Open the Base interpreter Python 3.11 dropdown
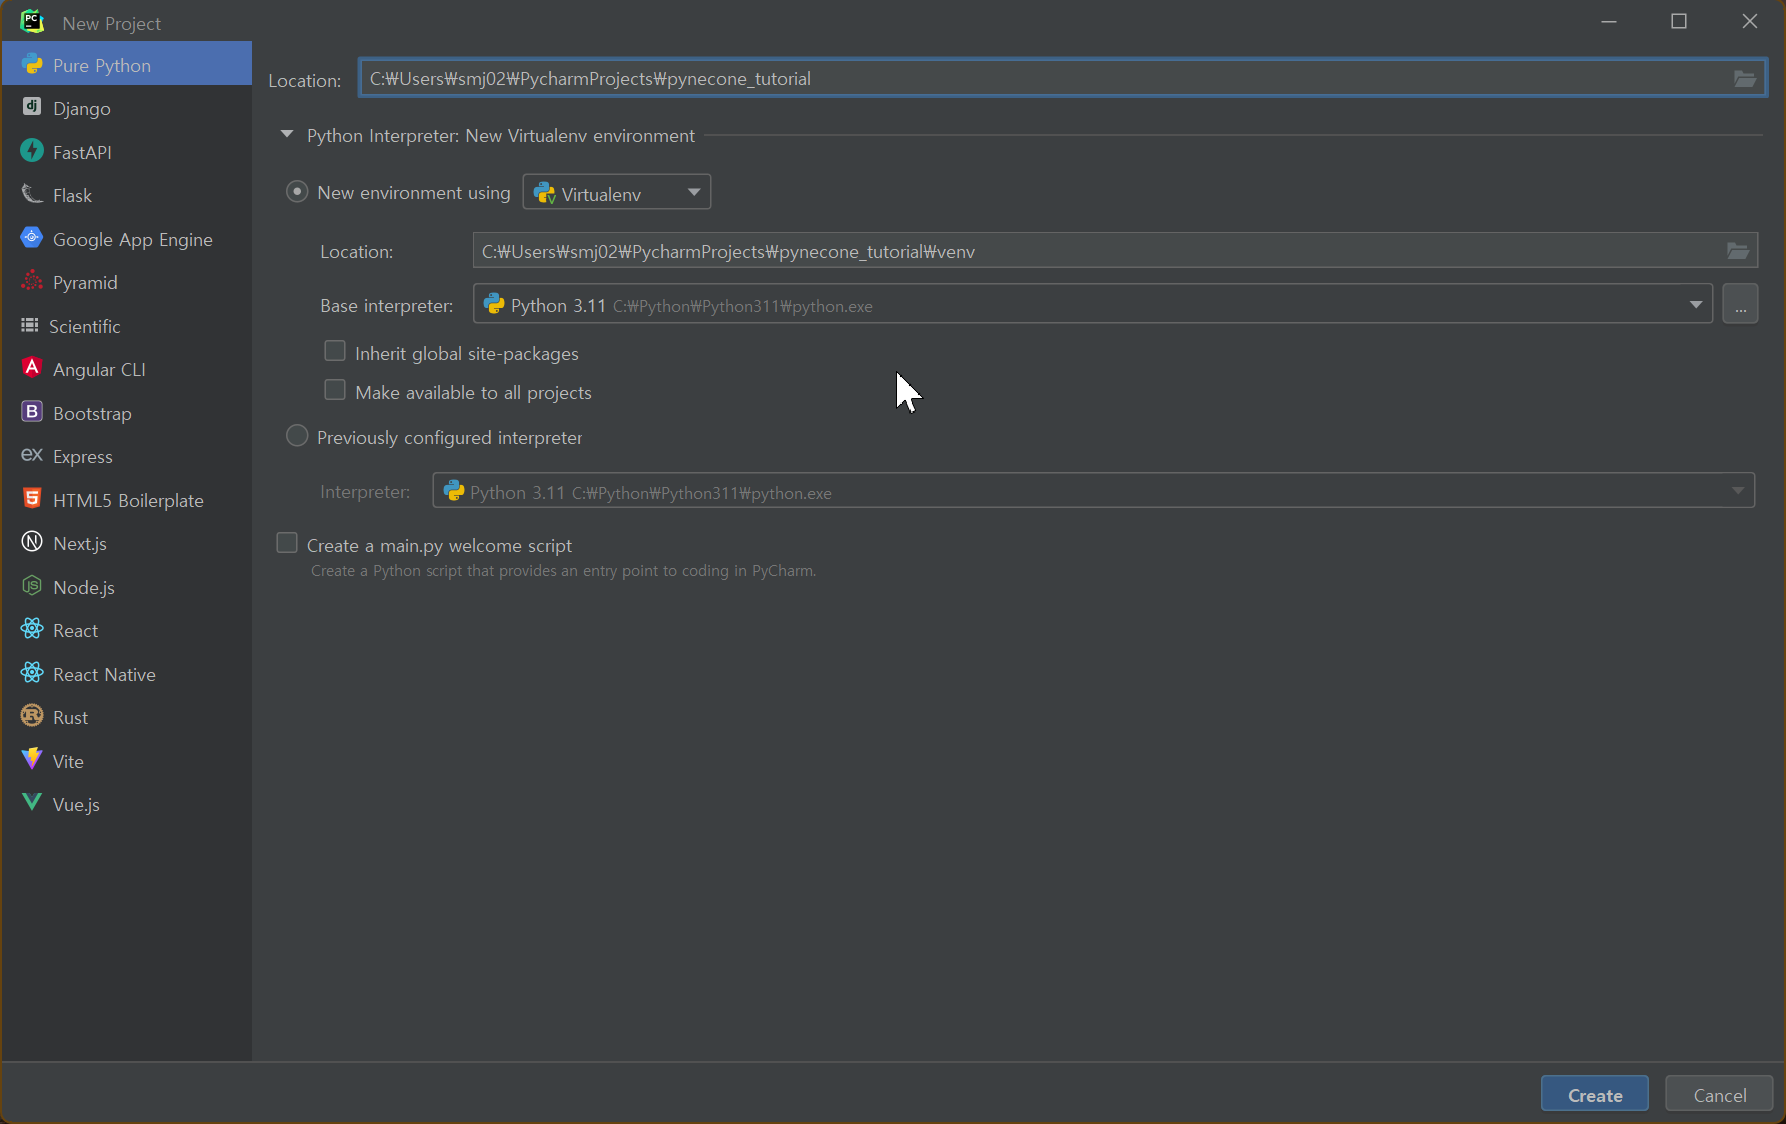This screenshot has width=1786, height=1124. (1093, 304)
